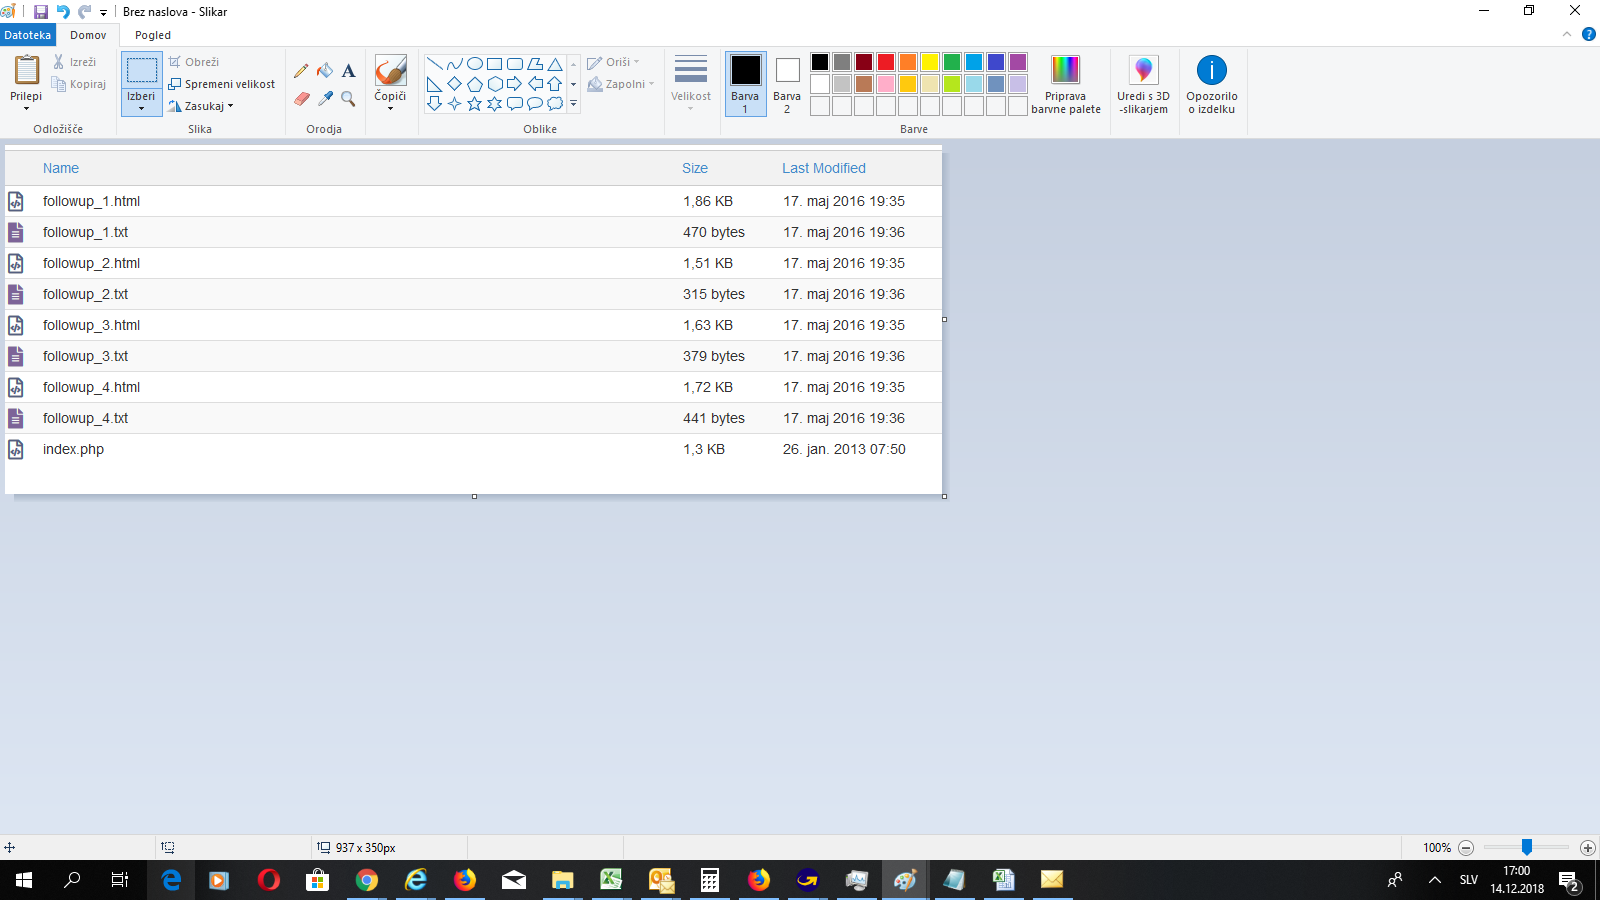
Task: Pick the green color swatch
Action: tap(952, 62)
